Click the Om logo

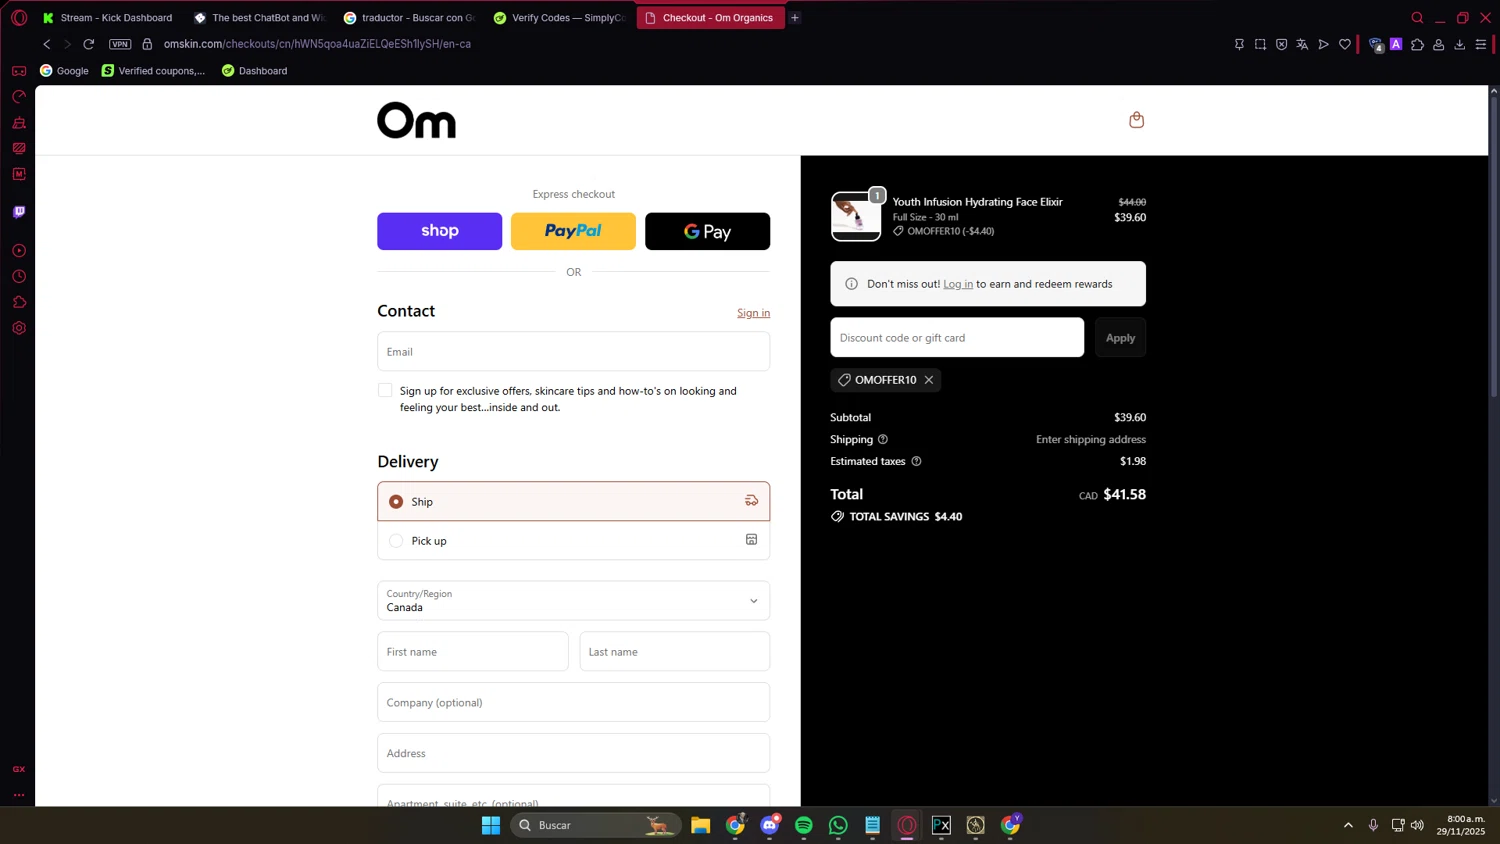click(416, 120)
